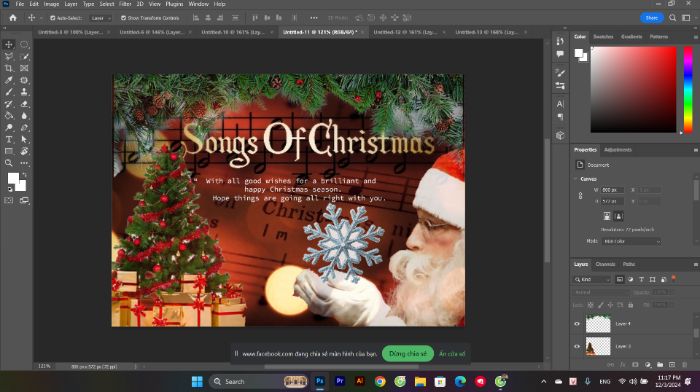Select the Horizontal Type tool
The image size is (700, 392).
(8, 139)
